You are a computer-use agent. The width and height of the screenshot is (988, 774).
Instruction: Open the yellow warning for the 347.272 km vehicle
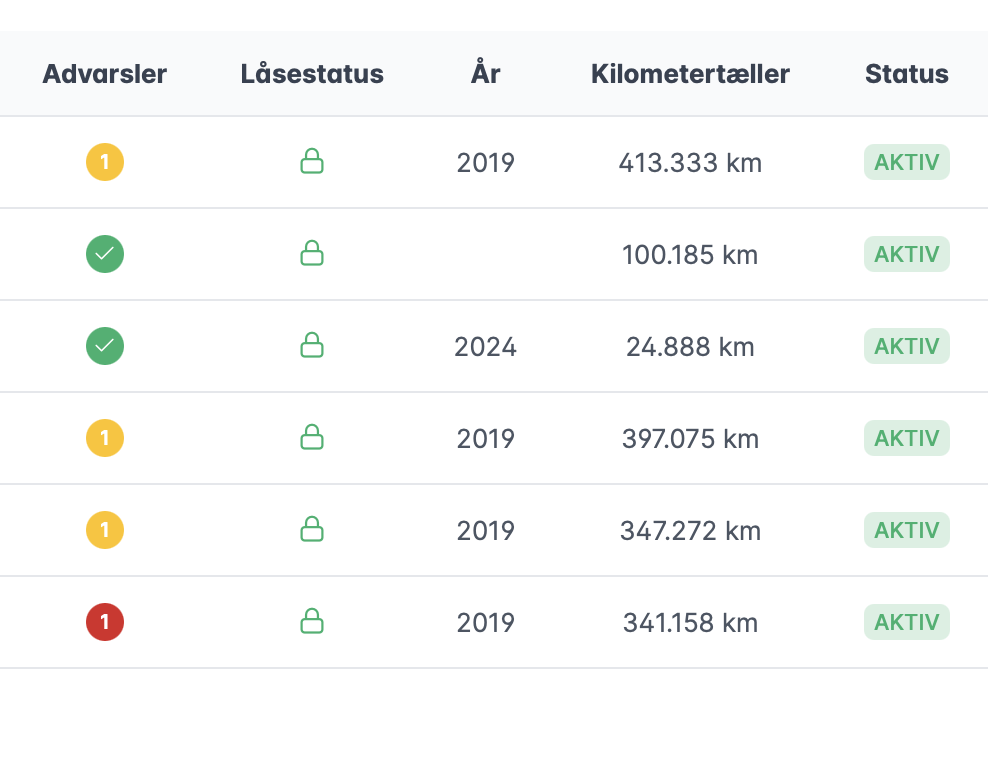[105, 530]
